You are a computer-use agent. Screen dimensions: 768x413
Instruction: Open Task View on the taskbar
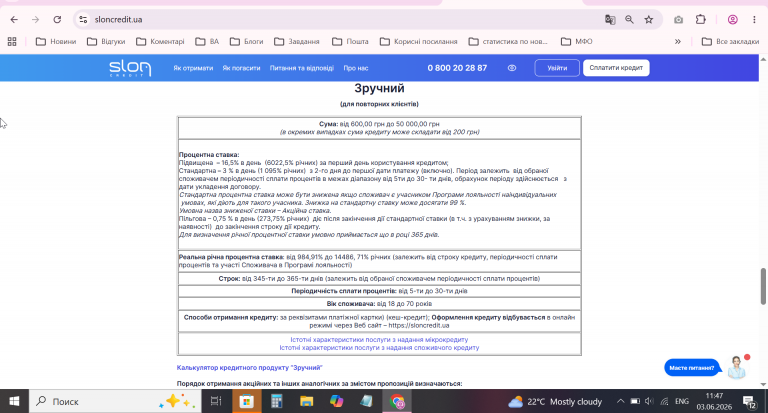point(216,401)
